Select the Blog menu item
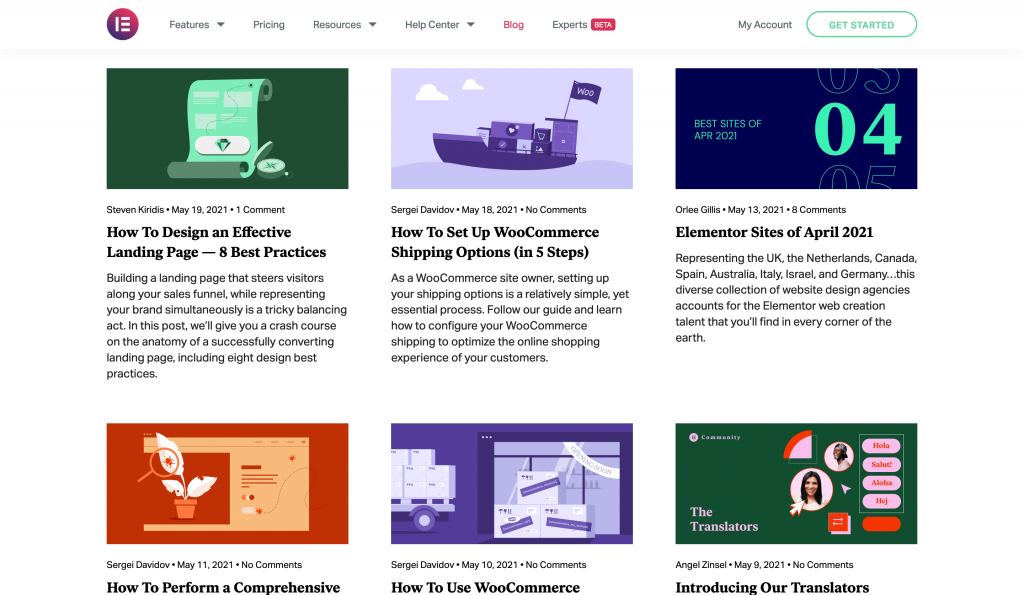 pos(513,25)
